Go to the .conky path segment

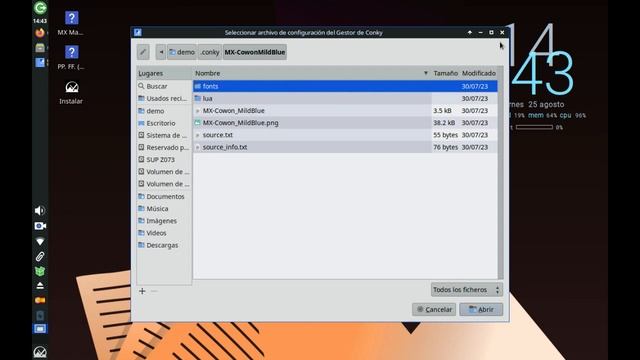210,52
